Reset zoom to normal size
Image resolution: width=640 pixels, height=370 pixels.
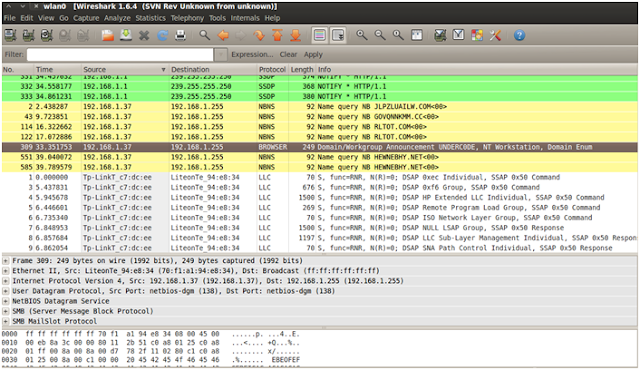[x=398, y=35]
